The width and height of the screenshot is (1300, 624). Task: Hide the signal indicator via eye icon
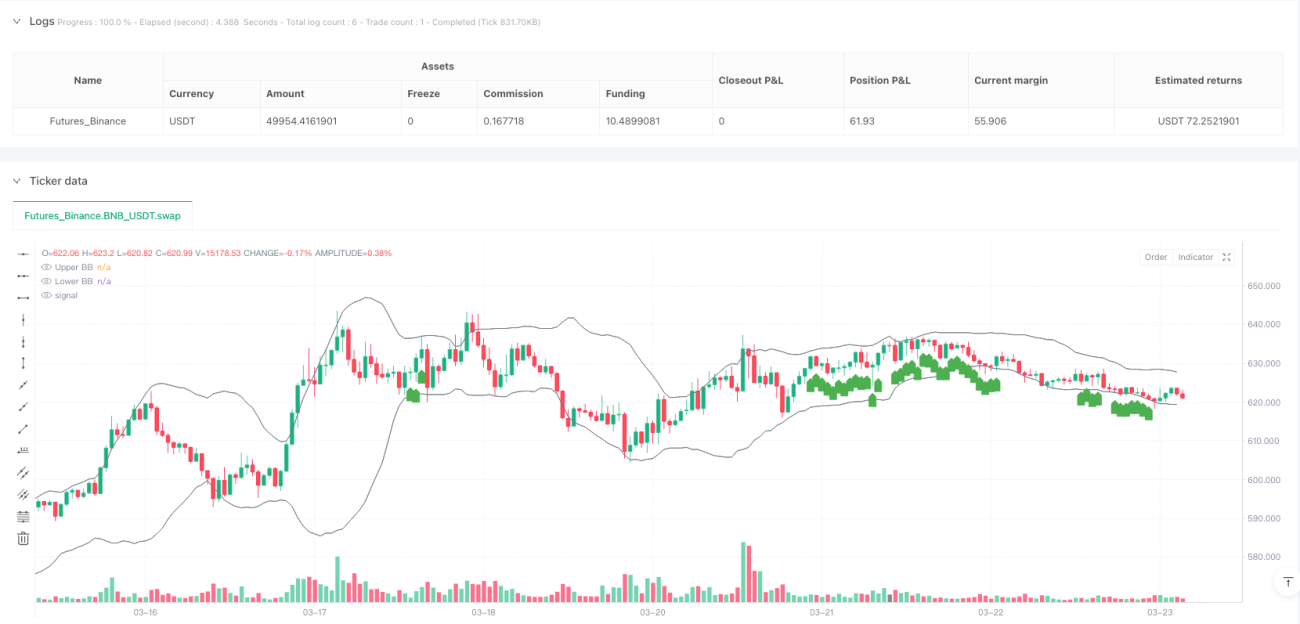(46, 295)
